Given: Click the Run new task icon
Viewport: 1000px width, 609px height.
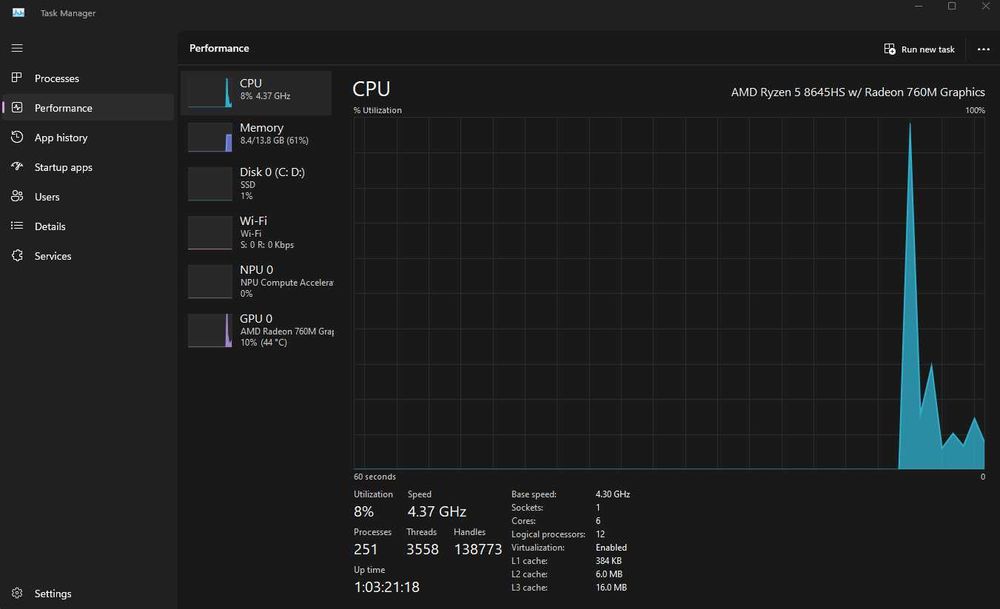Looking at the screenshot, I should point(890,49).
